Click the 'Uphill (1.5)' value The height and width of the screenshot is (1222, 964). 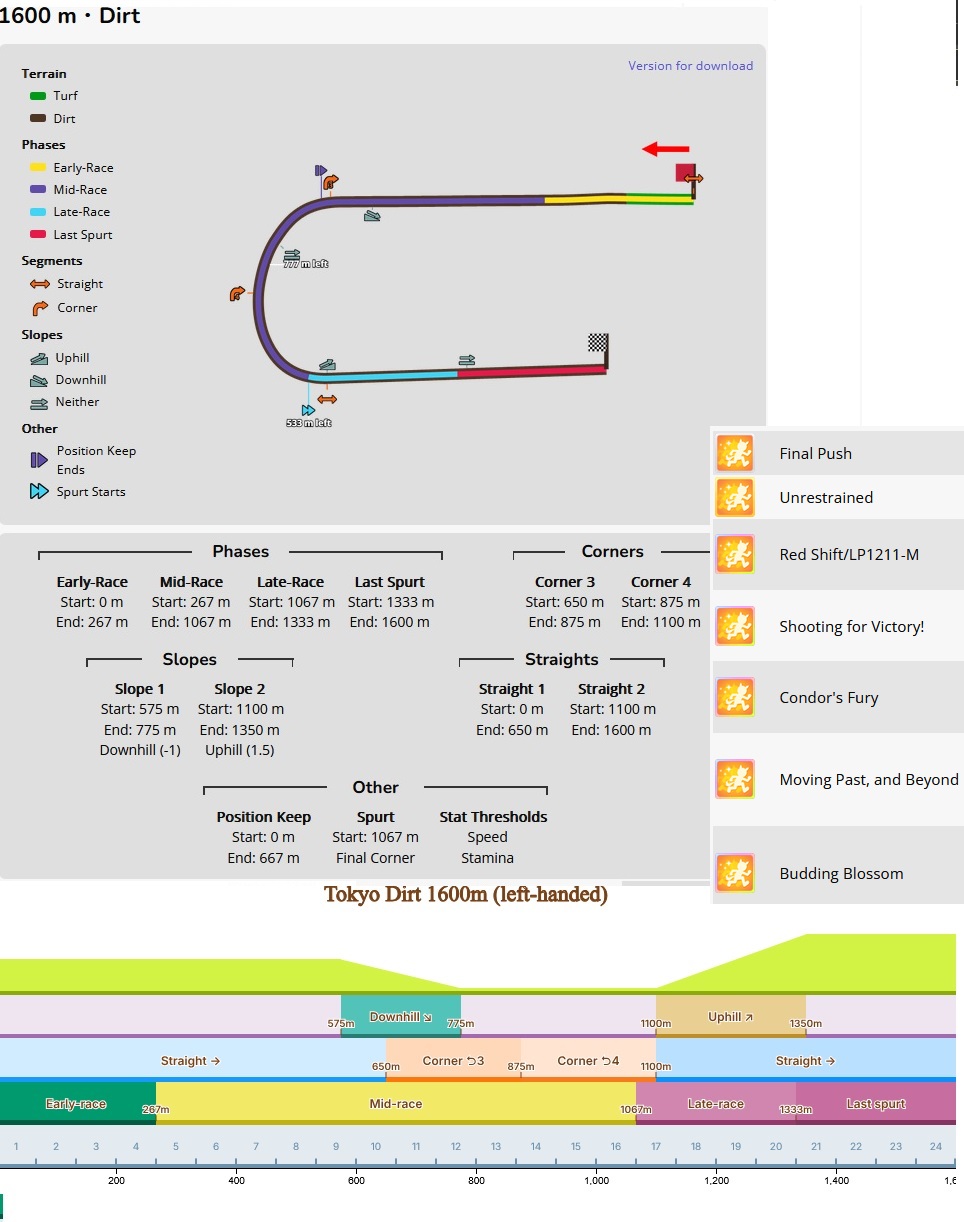[240, 749]
